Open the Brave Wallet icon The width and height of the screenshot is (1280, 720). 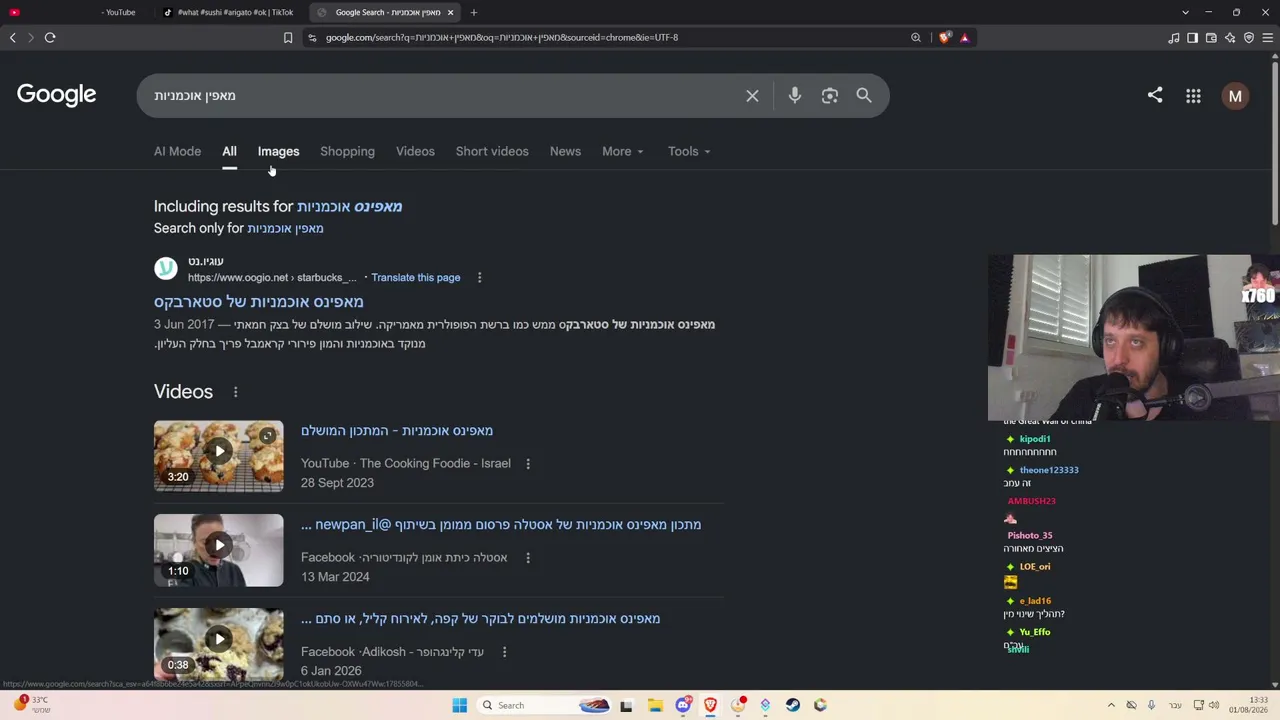[x=1211, y=38]
